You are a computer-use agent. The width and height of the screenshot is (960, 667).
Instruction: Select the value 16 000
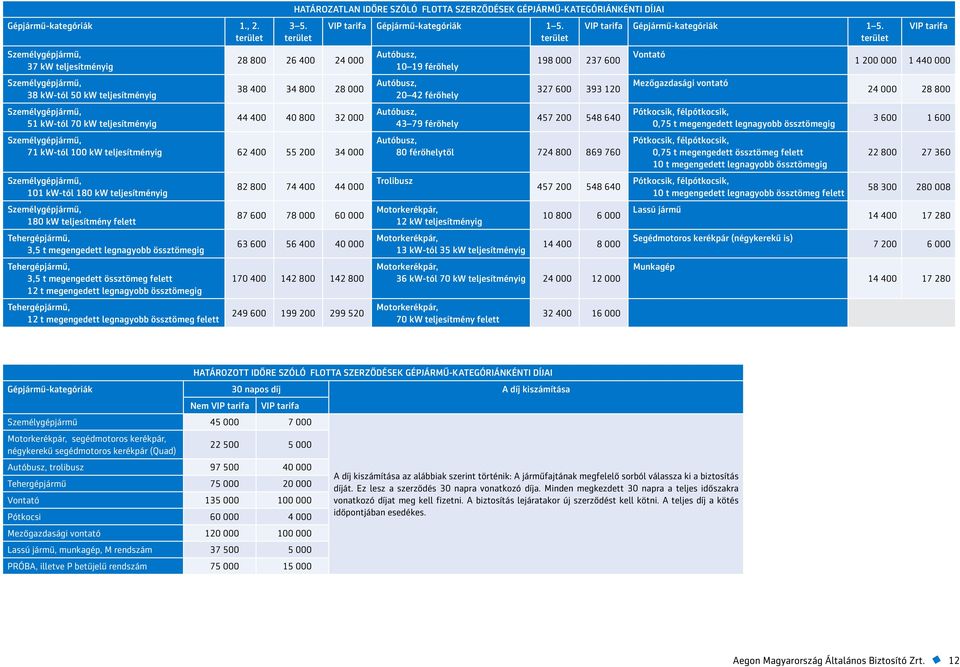coord(606,314)
